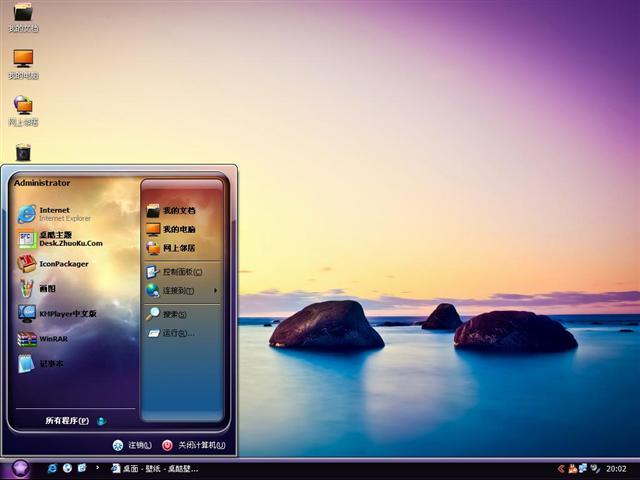Open 控制面板 (Control Panel) menu entry
The image size is (640, 480).
[x=181, y=272]
